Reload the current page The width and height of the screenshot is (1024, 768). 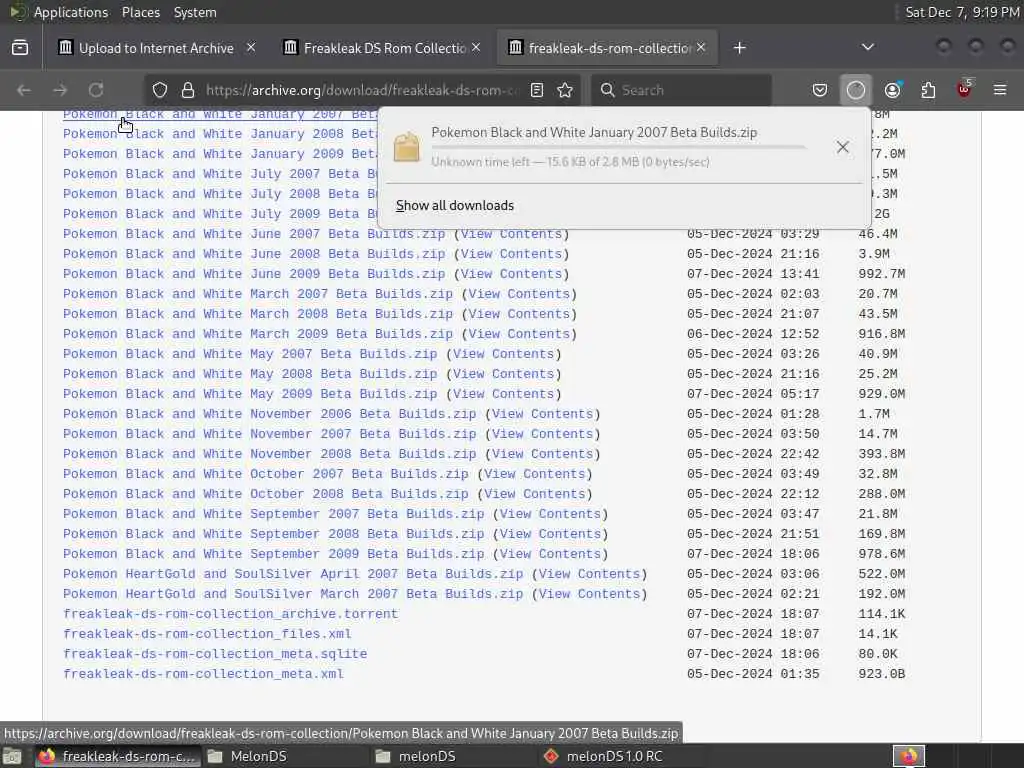click(x=96, y=90)
